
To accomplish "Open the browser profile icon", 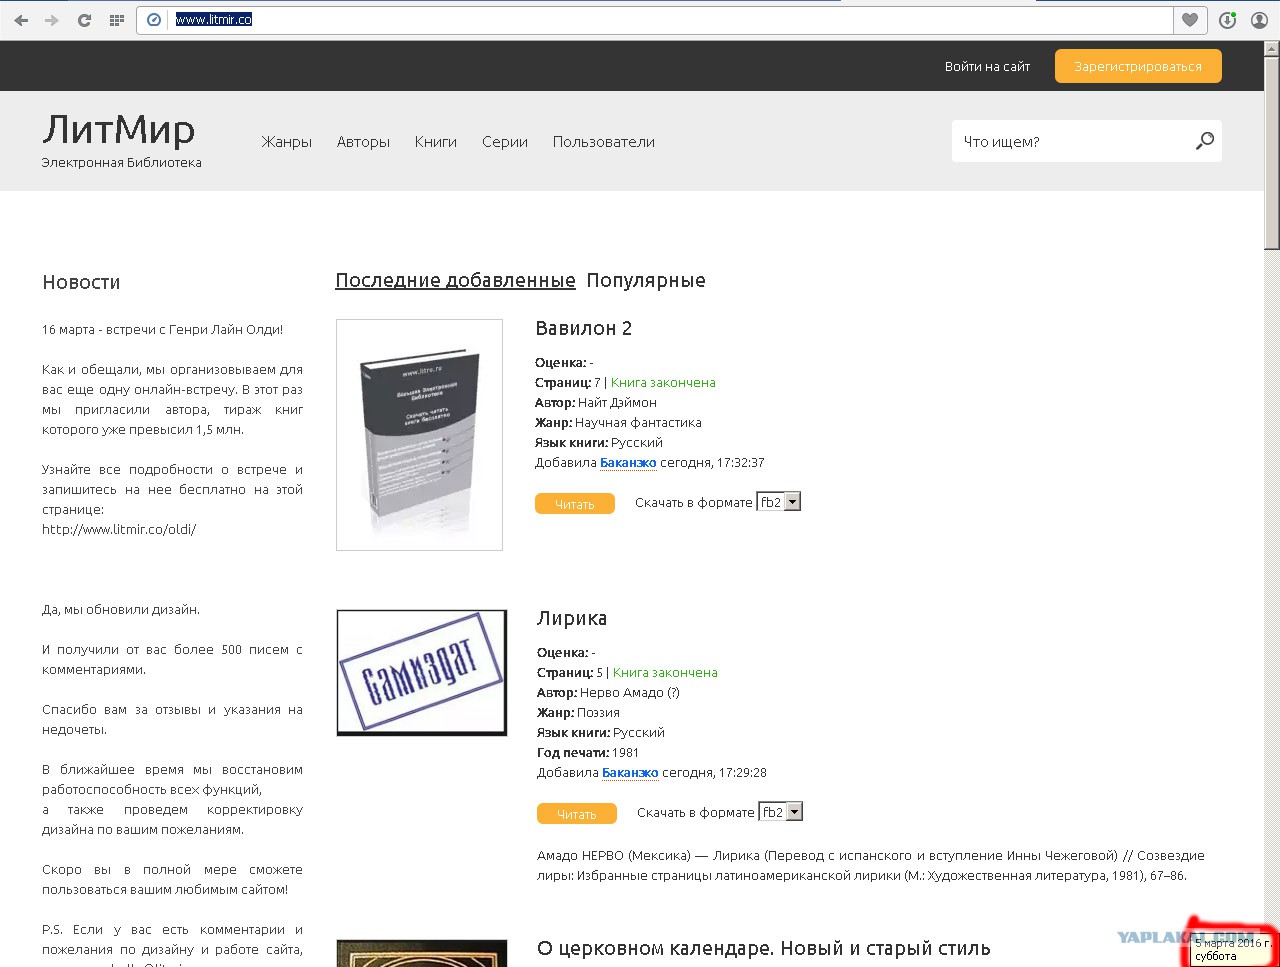I will [x=1260, y=20].
